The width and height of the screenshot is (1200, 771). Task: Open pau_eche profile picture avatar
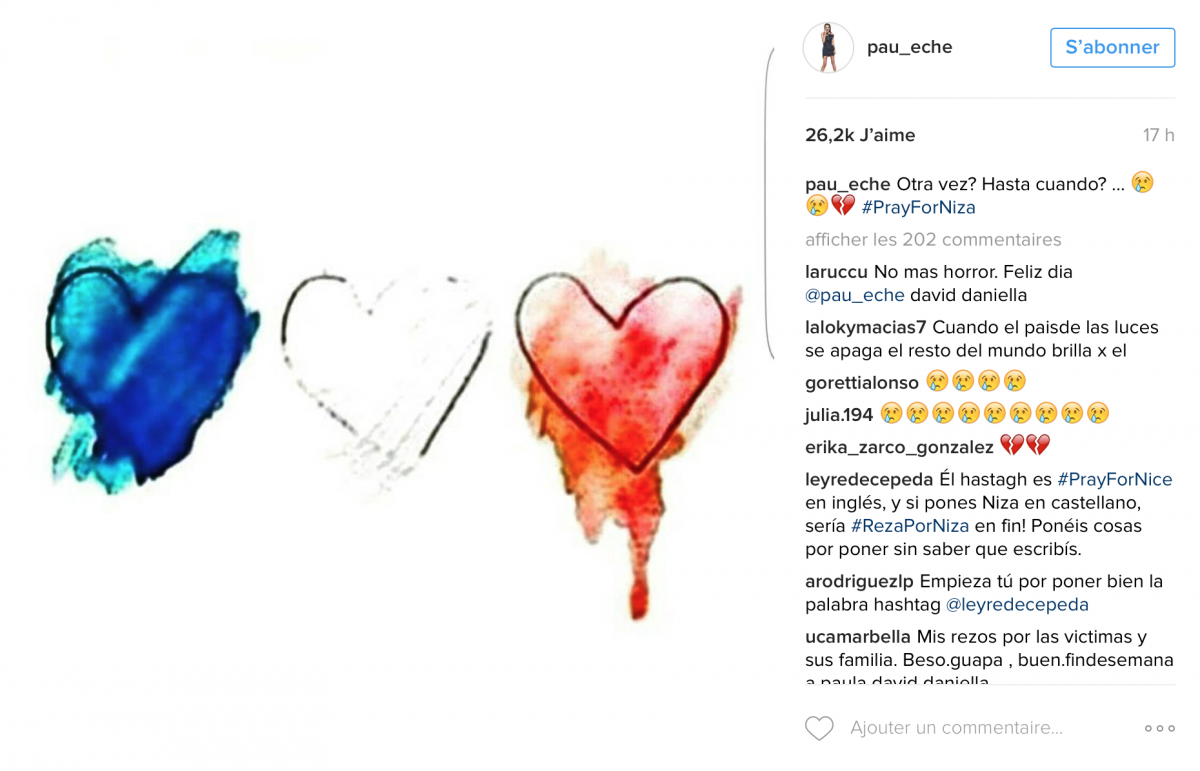click(828, 47)
